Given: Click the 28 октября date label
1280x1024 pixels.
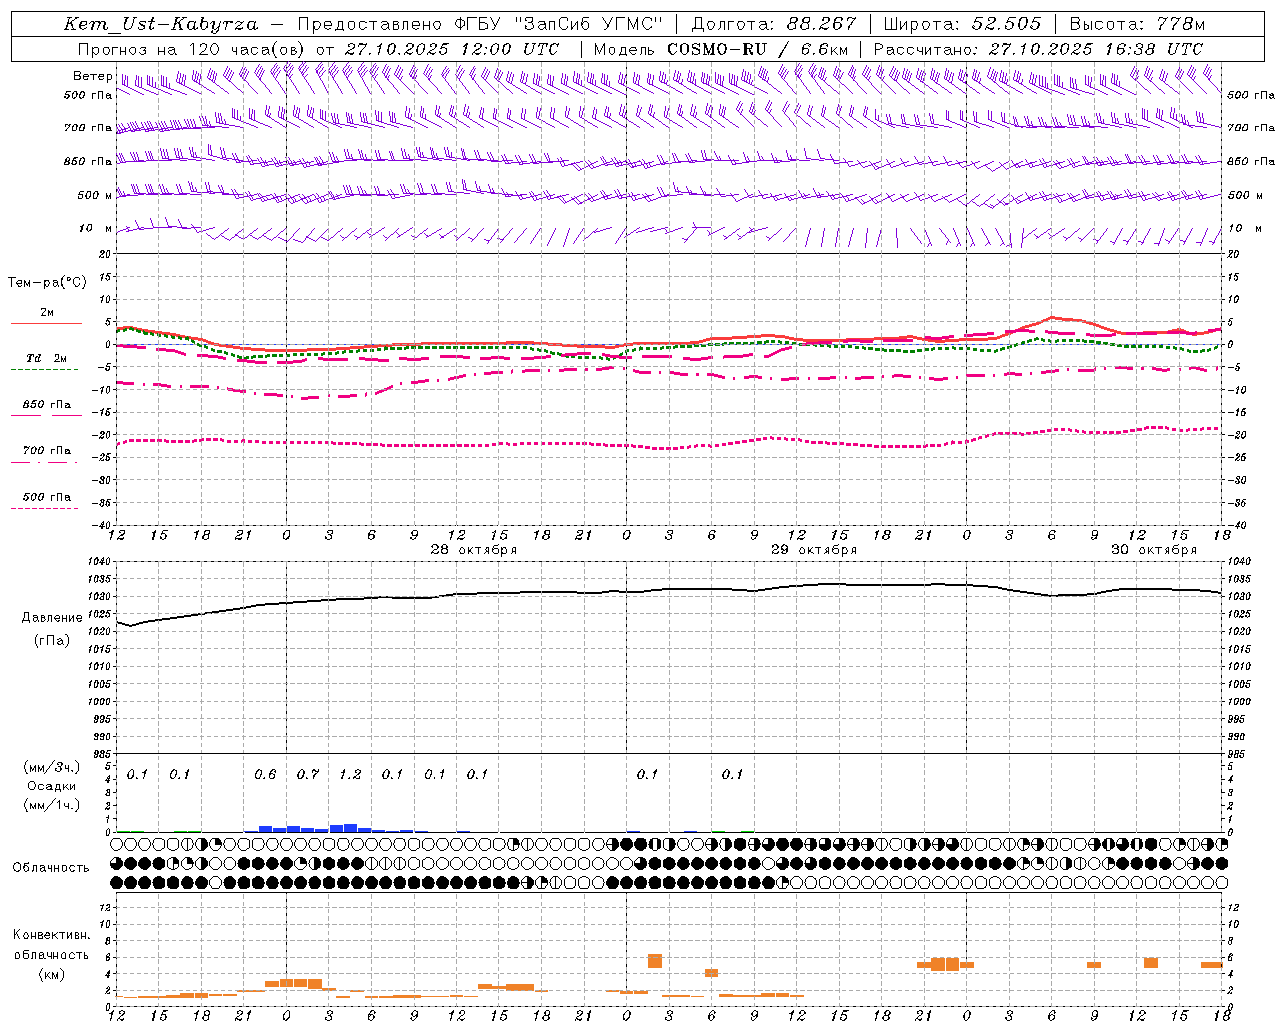Looking at the screenshot, I should point(474,550).
